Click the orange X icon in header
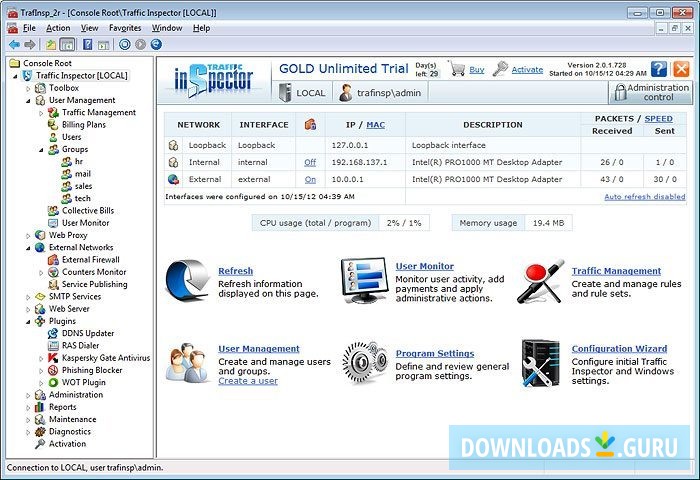 coord(681,69)
